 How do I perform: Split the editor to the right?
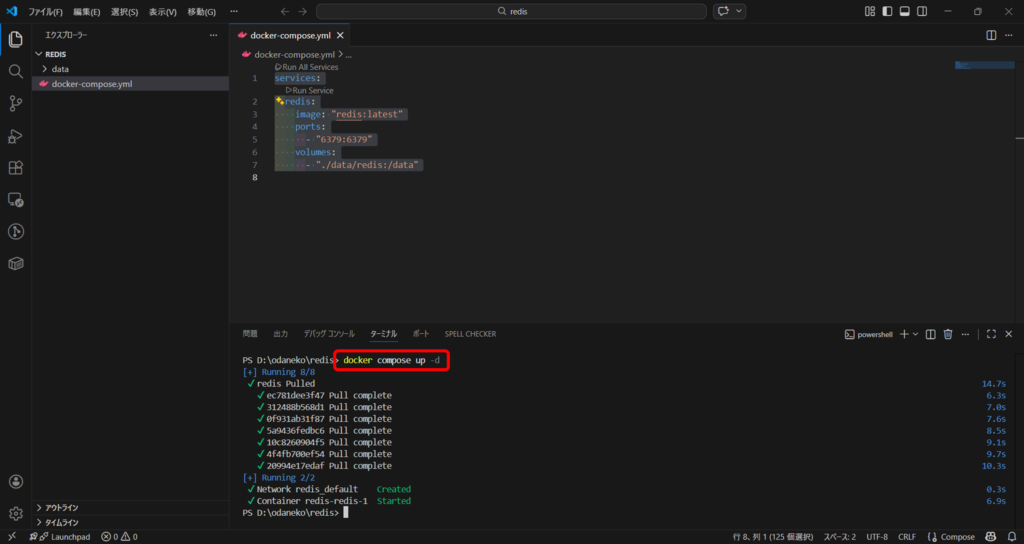click(x=991, y=35)
